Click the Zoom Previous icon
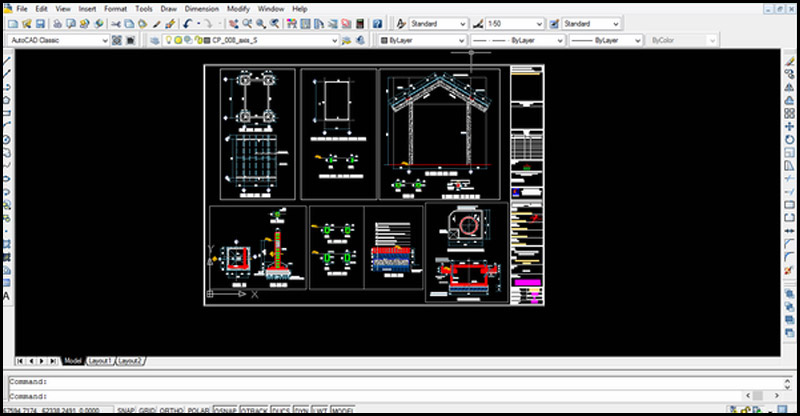The height and width of the screenshot is (416, 800). (x=274, y=24)
